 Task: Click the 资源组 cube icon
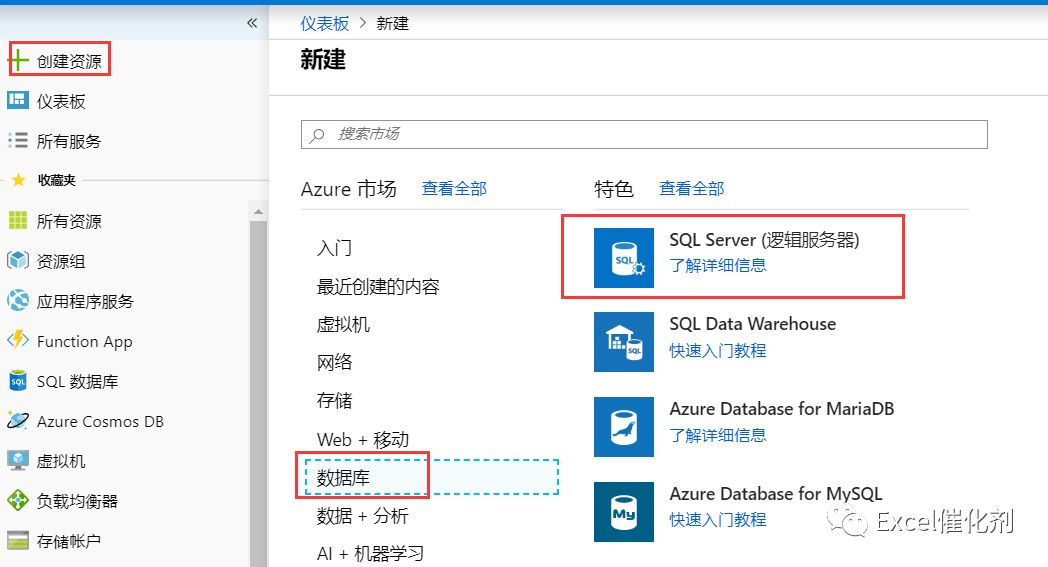[x=17, y=260]
